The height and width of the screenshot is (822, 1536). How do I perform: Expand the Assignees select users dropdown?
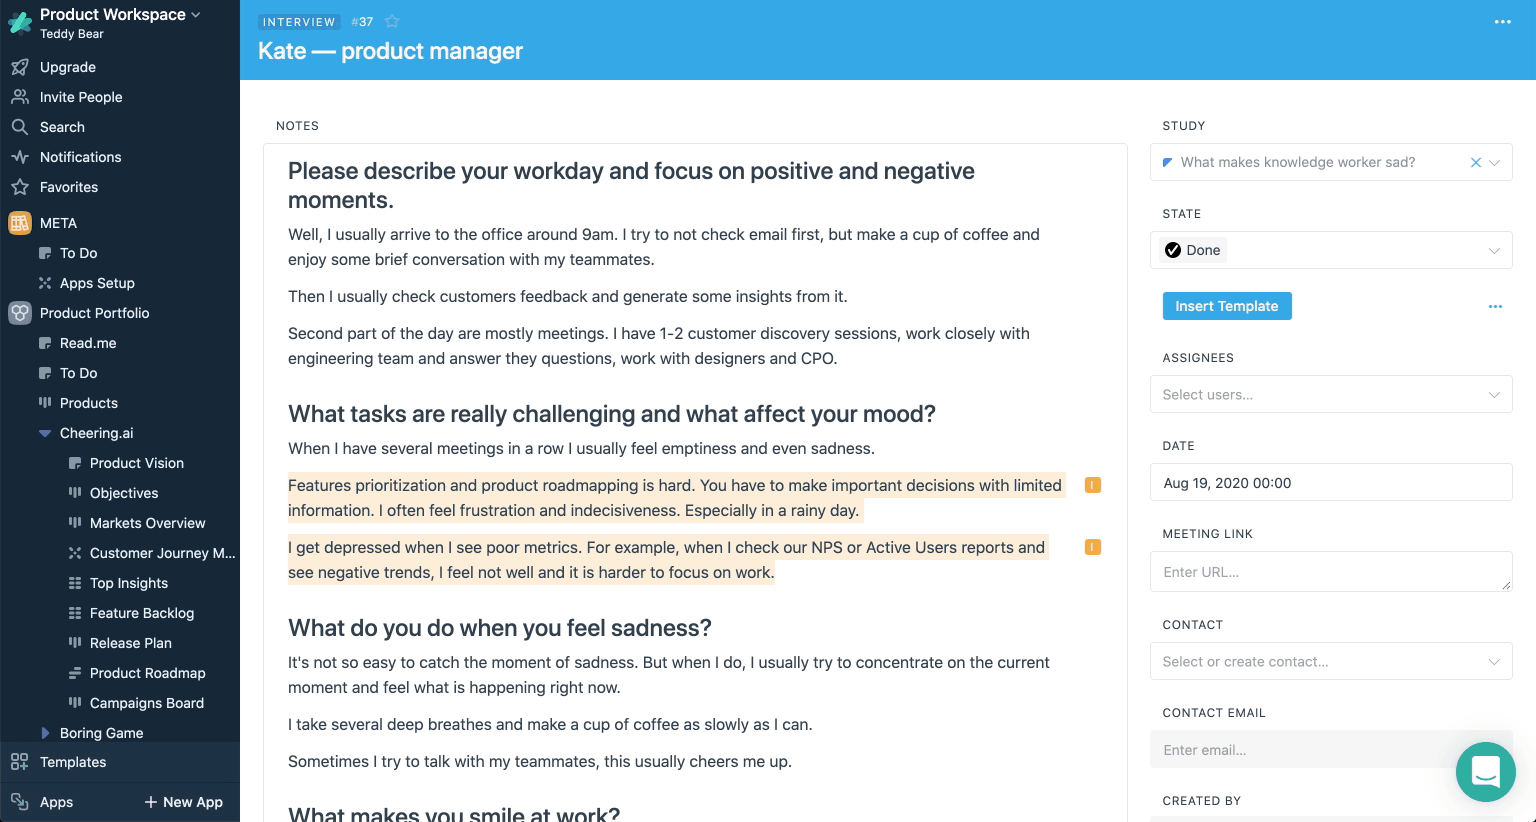point(1330,394)
